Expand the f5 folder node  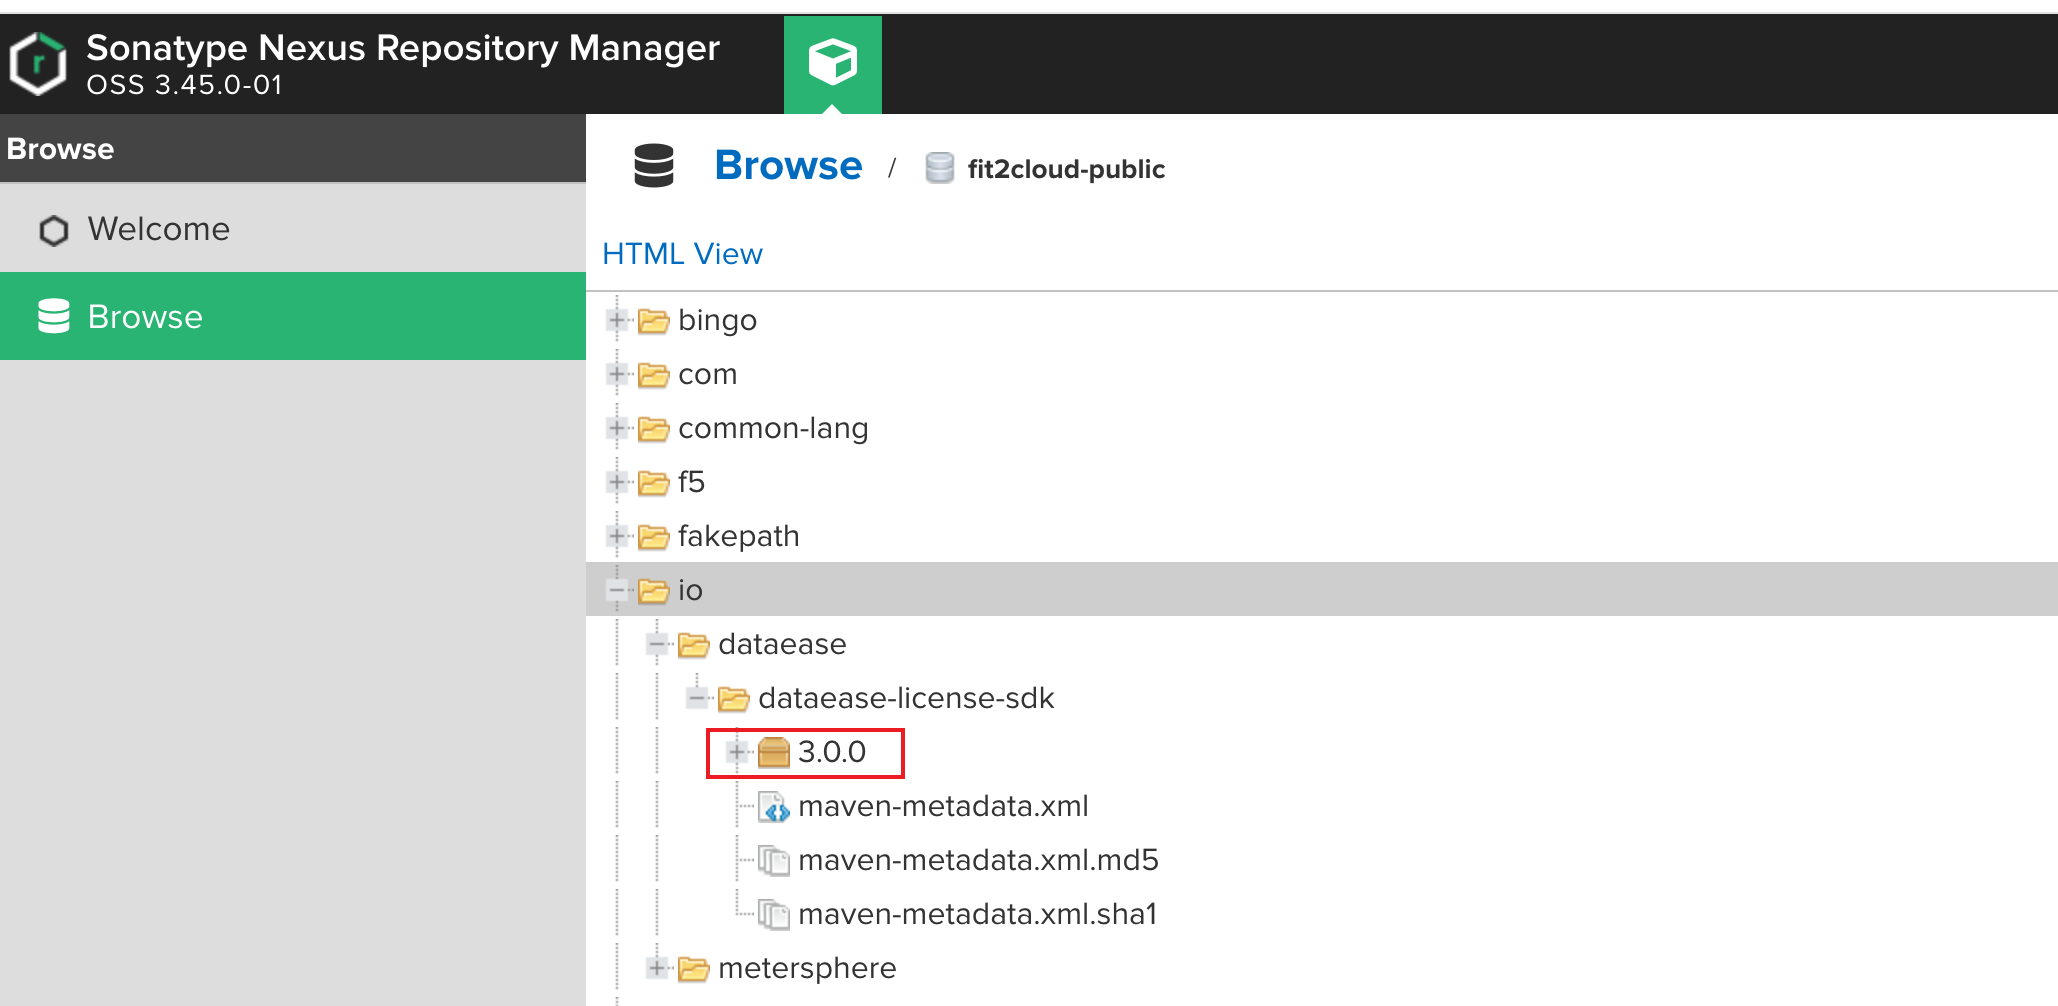(617, 482)
